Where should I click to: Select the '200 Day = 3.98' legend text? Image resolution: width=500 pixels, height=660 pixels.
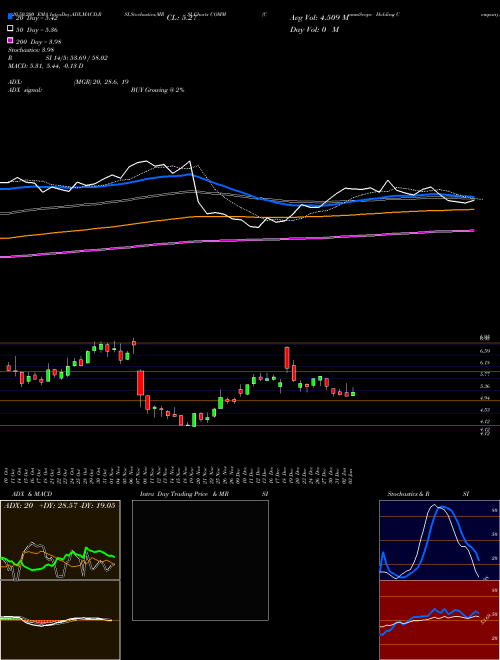(x=39, y=41)
